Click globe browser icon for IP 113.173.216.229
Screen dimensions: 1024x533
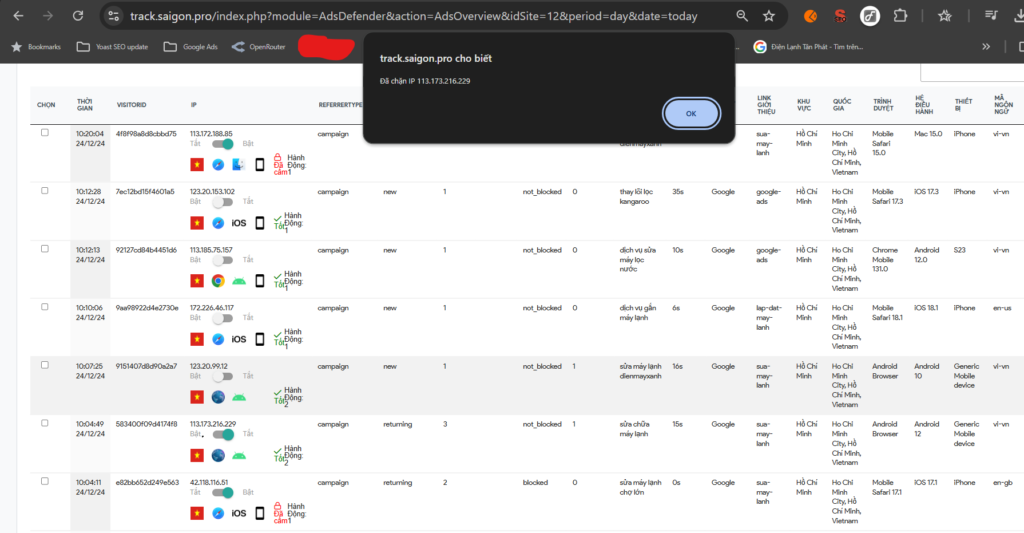point(218,455)
